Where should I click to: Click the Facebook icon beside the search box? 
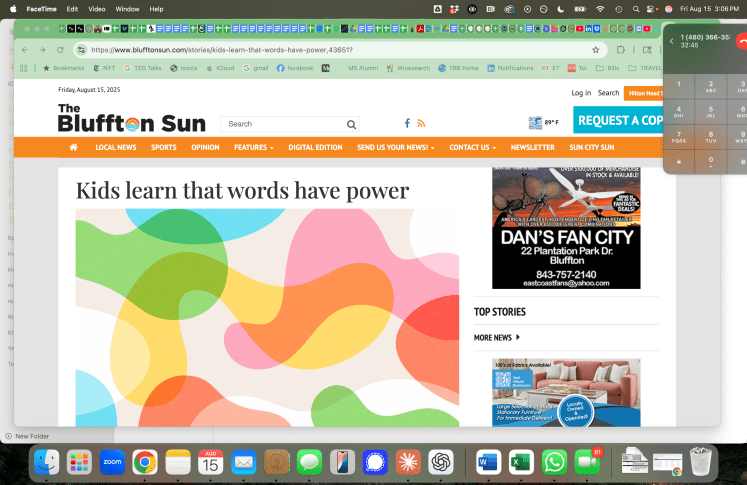(407, 123)
